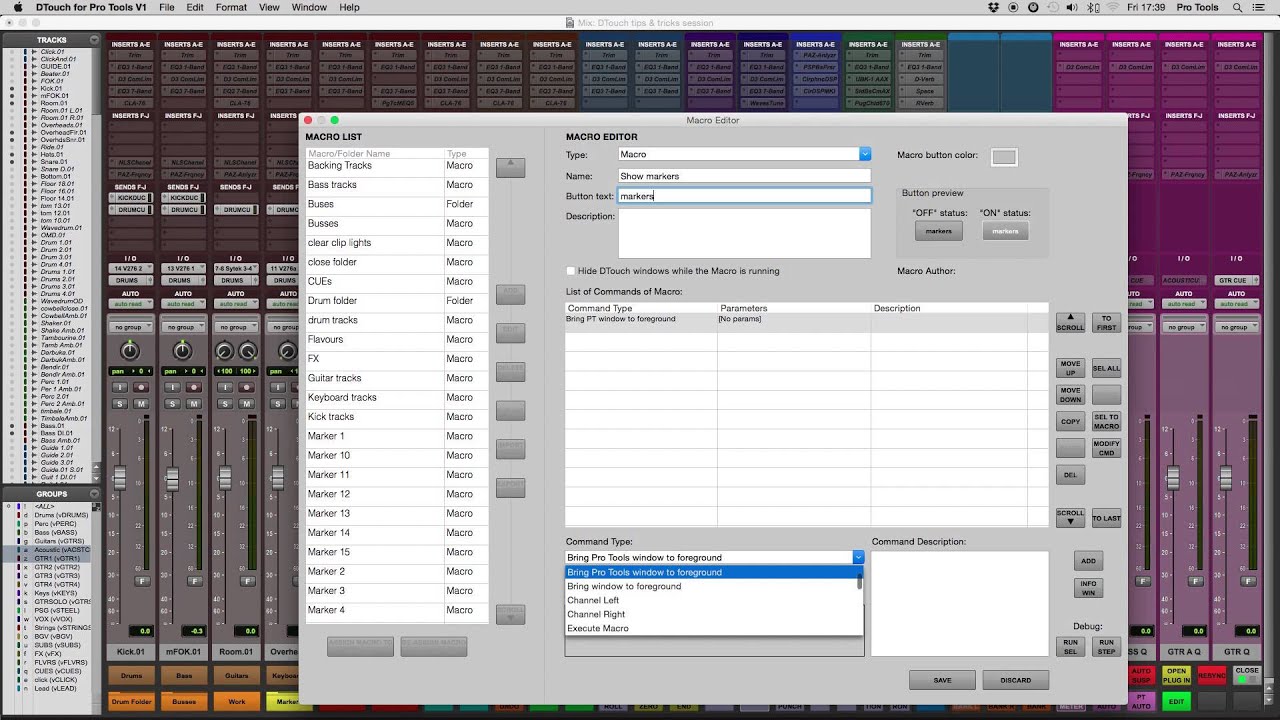This screenshot has height=720, width=1280.
Task: Click the SAVE button
Action: coord(942,680)
